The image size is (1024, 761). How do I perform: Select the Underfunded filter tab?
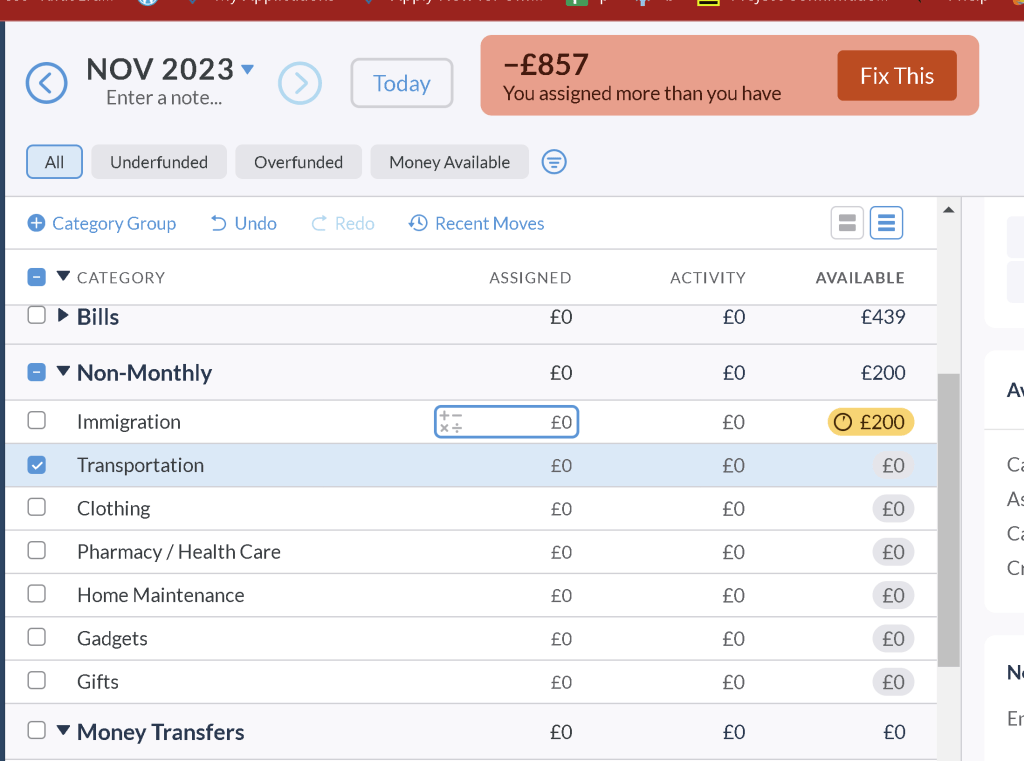pos(159,162)
